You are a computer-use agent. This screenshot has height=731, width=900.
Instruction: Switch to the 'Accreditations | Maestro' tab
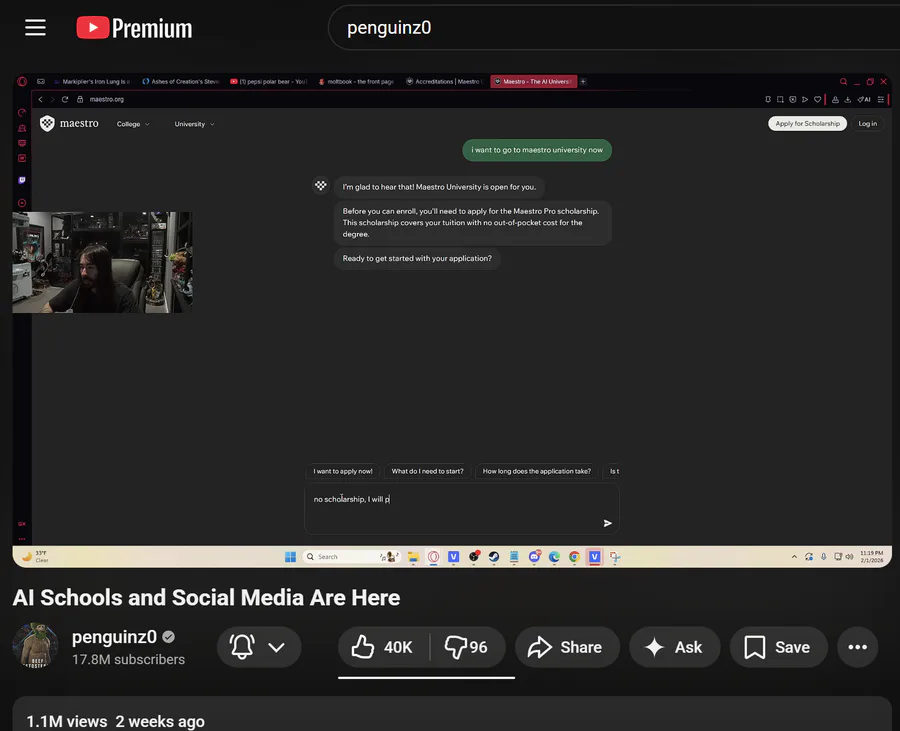point(444,81)
